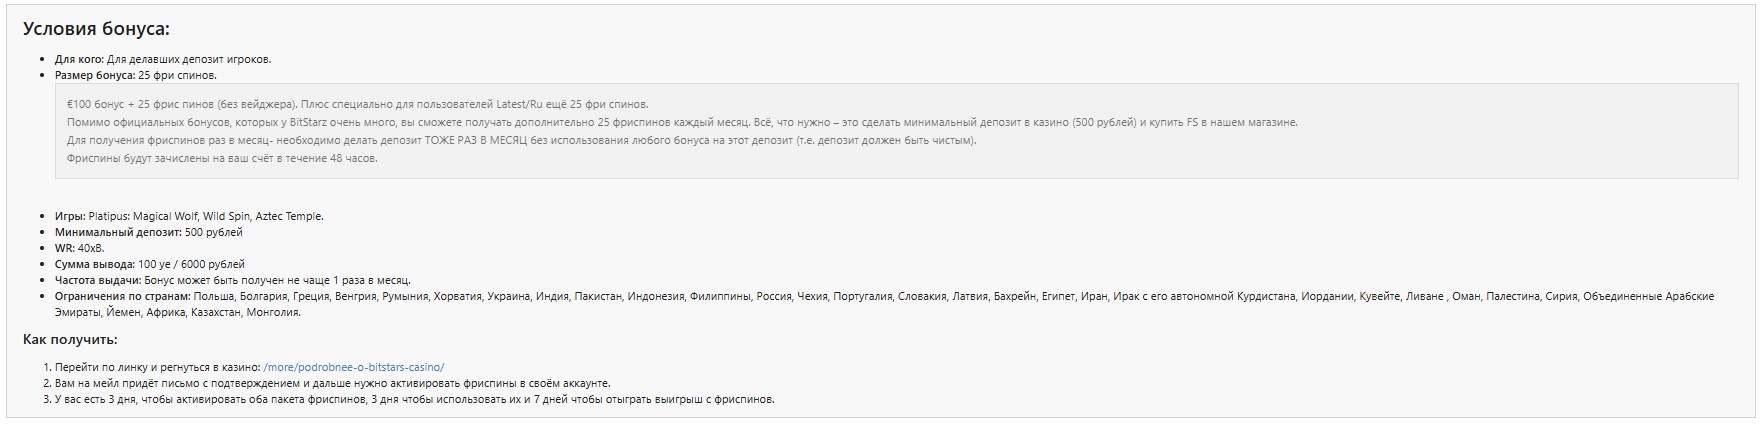The height and width of the screenshot is (425, 1761).
Task: Click the "Aztec Temple" game name
Action: pos(289,216)
